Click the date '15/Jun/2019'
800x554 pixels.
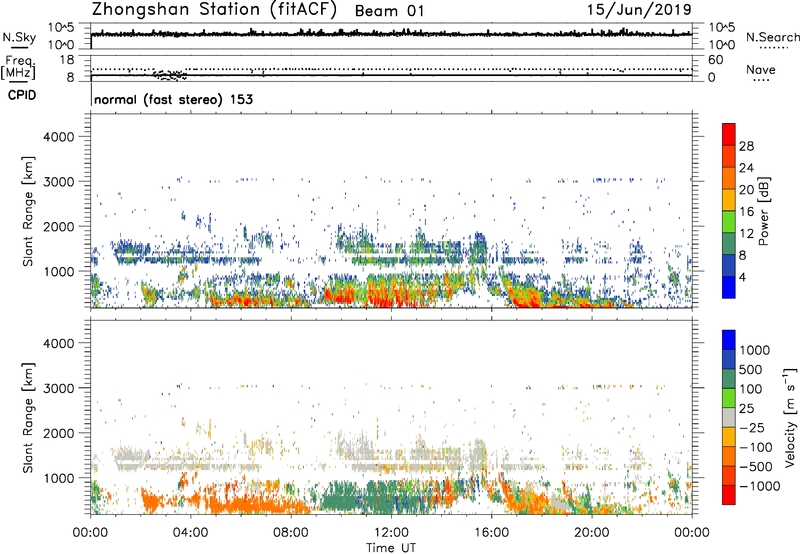coord(639,9)
